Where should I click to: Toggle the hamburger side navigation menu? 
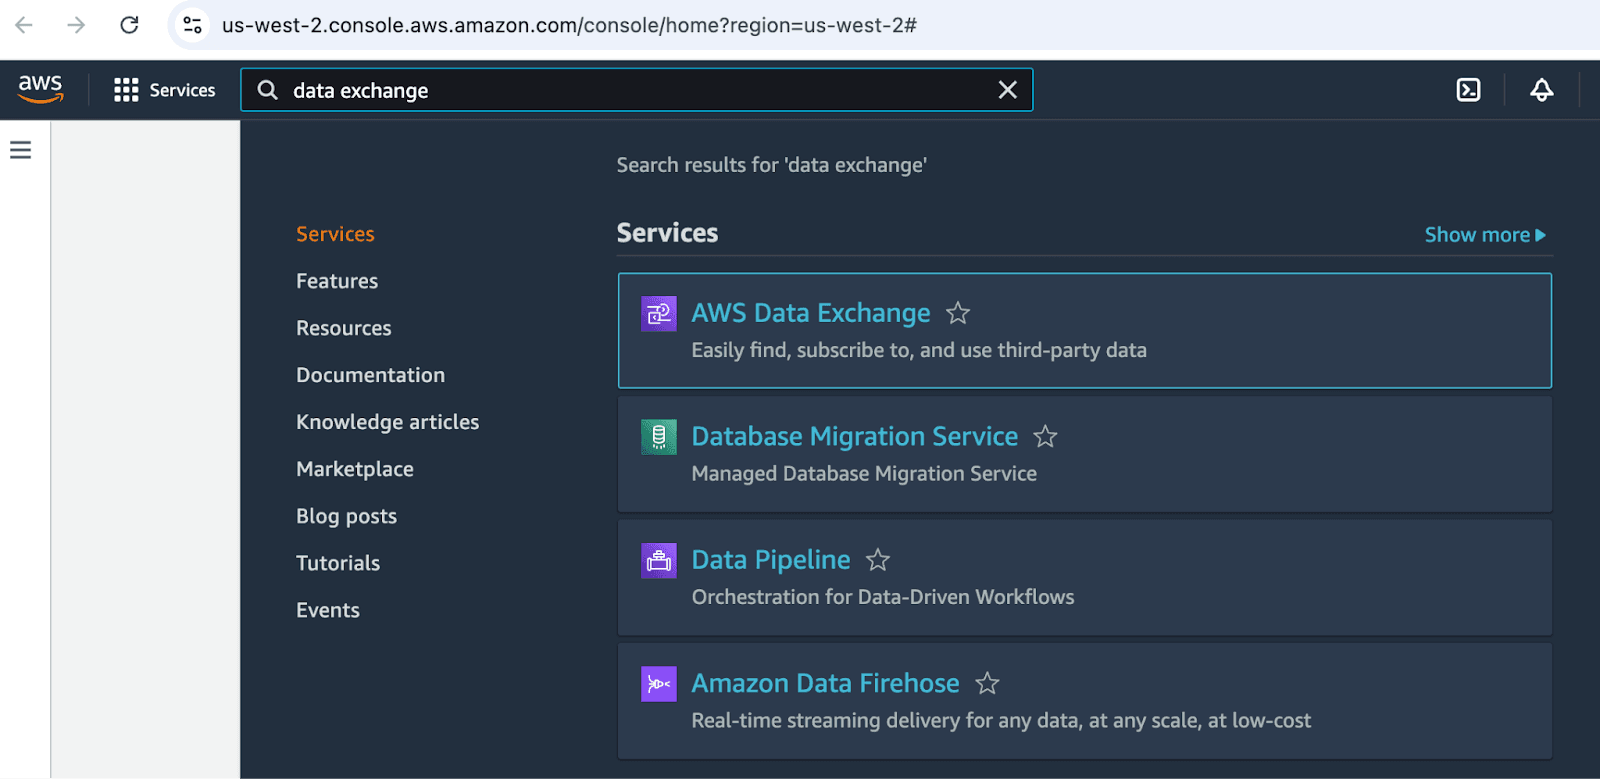(x=21, y=150)
